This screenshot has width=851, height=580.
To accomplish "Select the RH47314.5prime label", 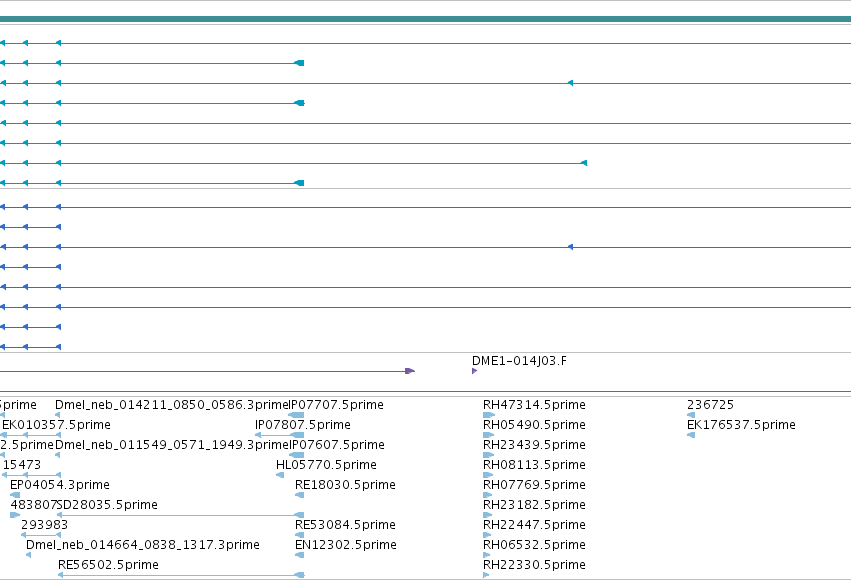I will [534, 405].
